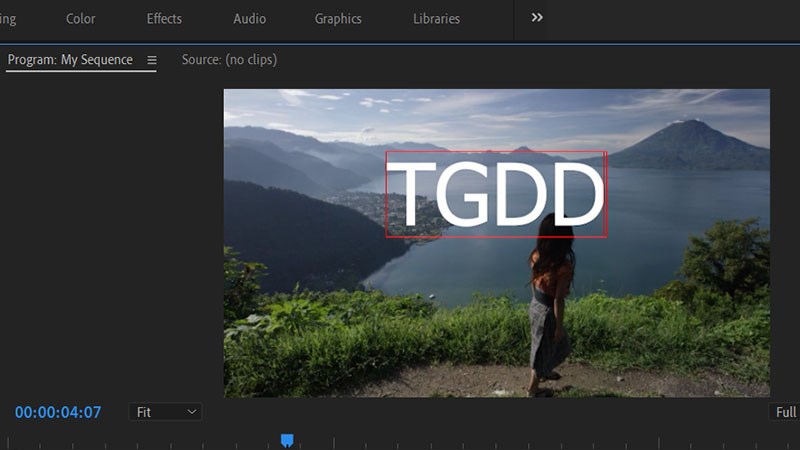The width and height of the screenshot is (800, 450).
Task: Go to the Libraries workspace
Action: [x=436, y=19]
